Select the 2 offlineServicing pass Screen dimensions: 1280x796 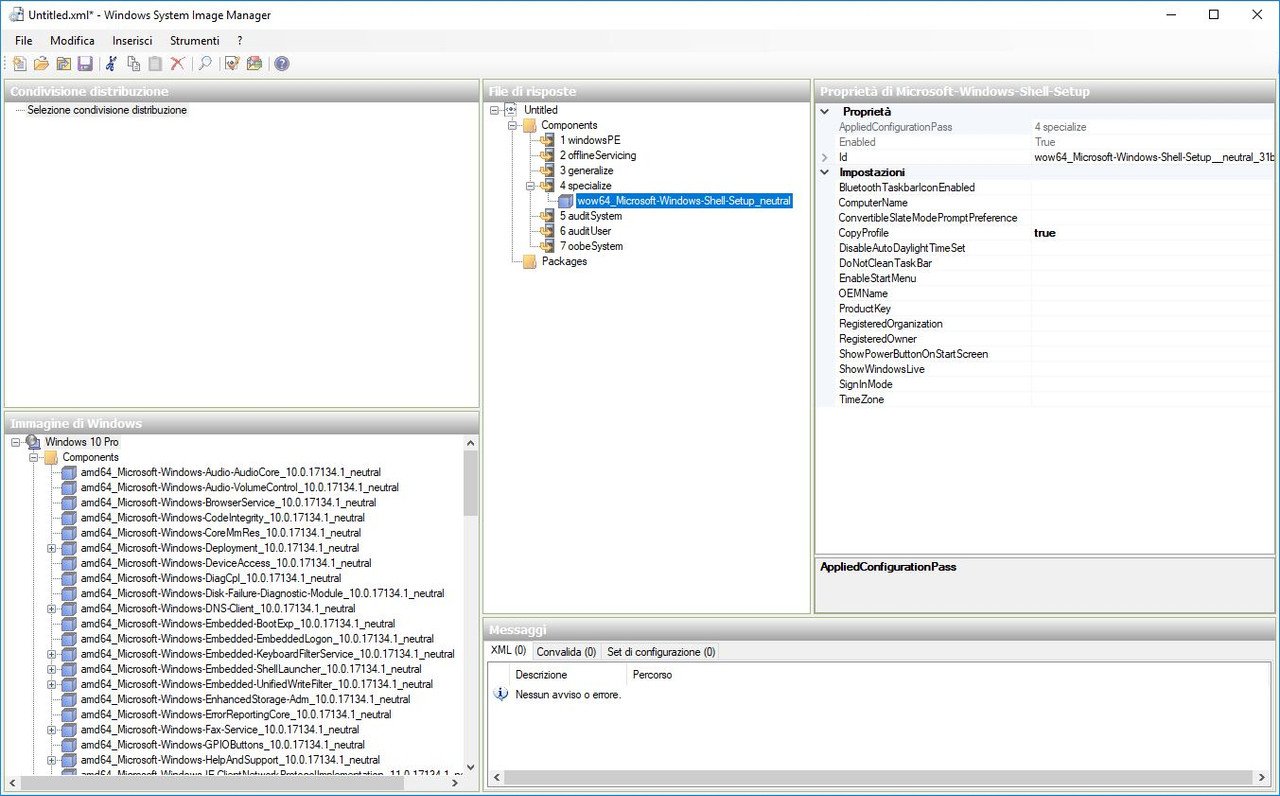(x=597, y=155)
